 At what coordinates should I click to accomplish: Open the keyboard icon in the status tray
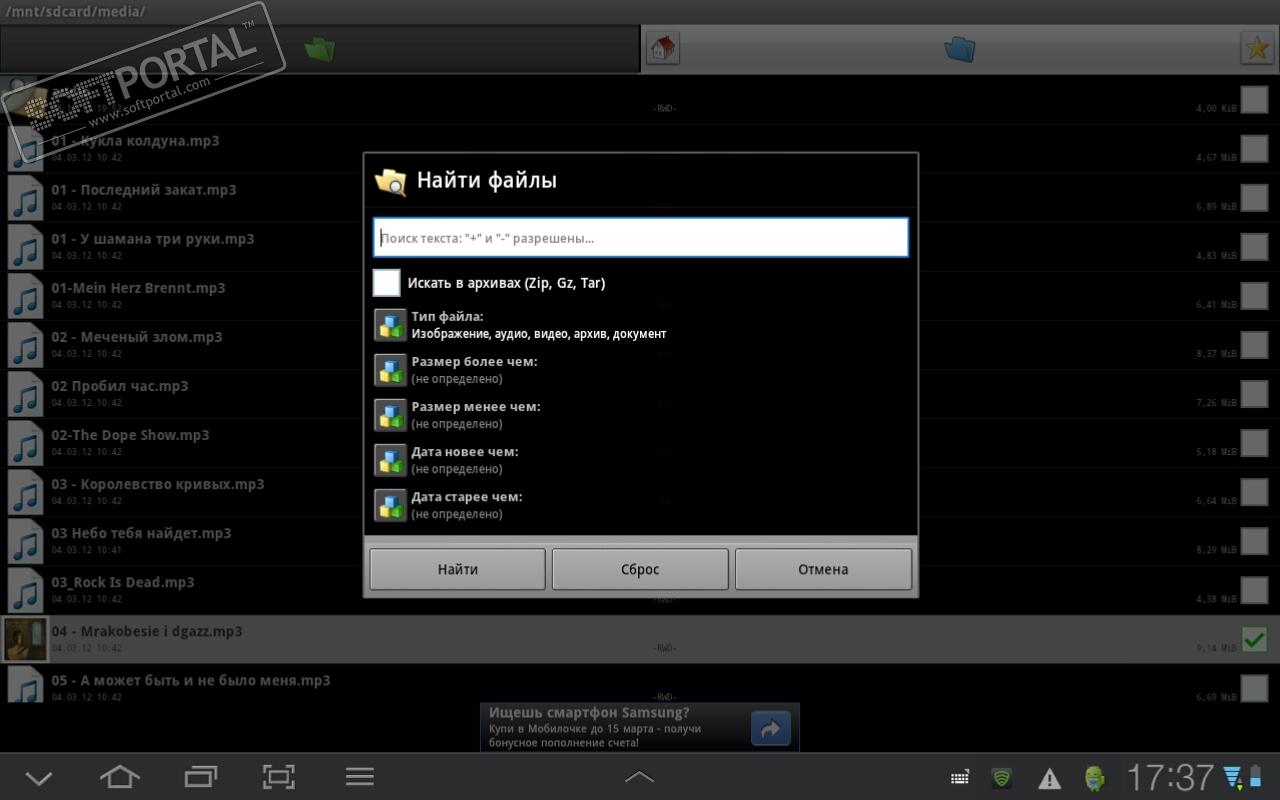tap(960, 778)
